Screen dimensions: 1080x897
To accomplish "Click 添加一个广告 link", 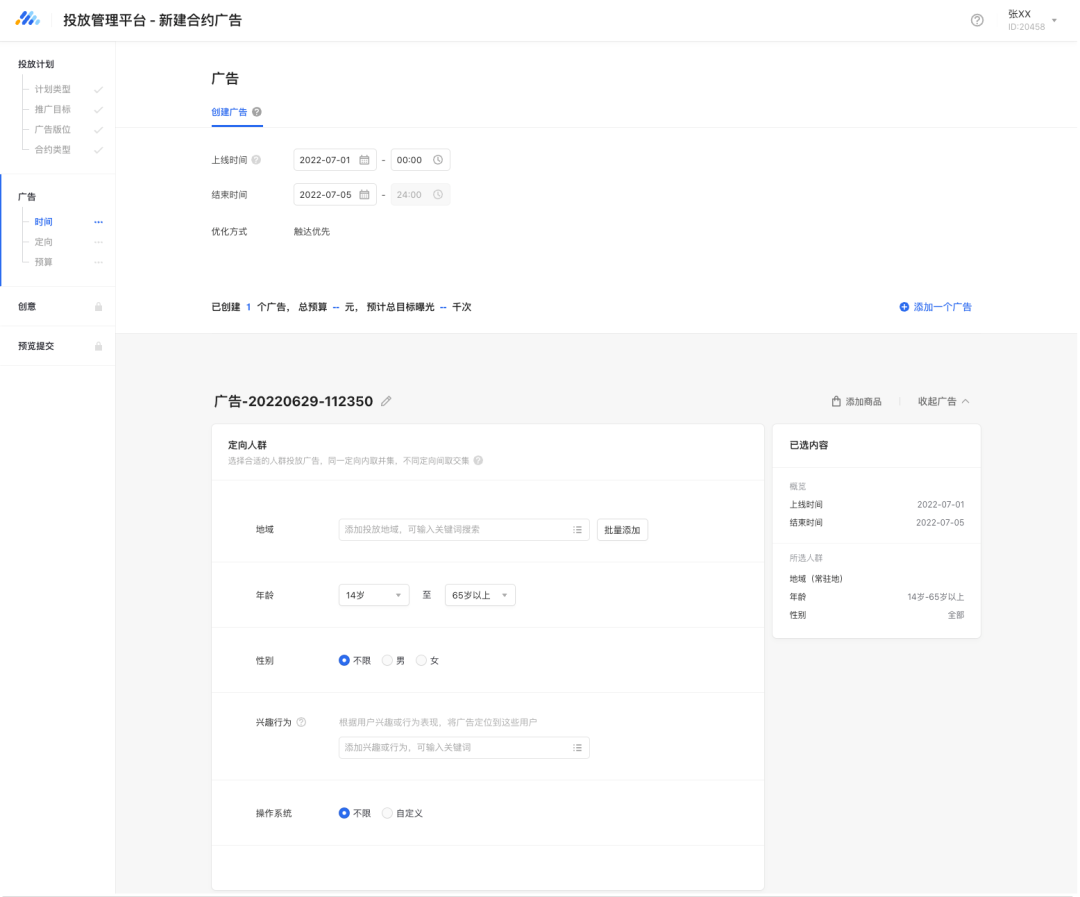I will tap(935, 307).
